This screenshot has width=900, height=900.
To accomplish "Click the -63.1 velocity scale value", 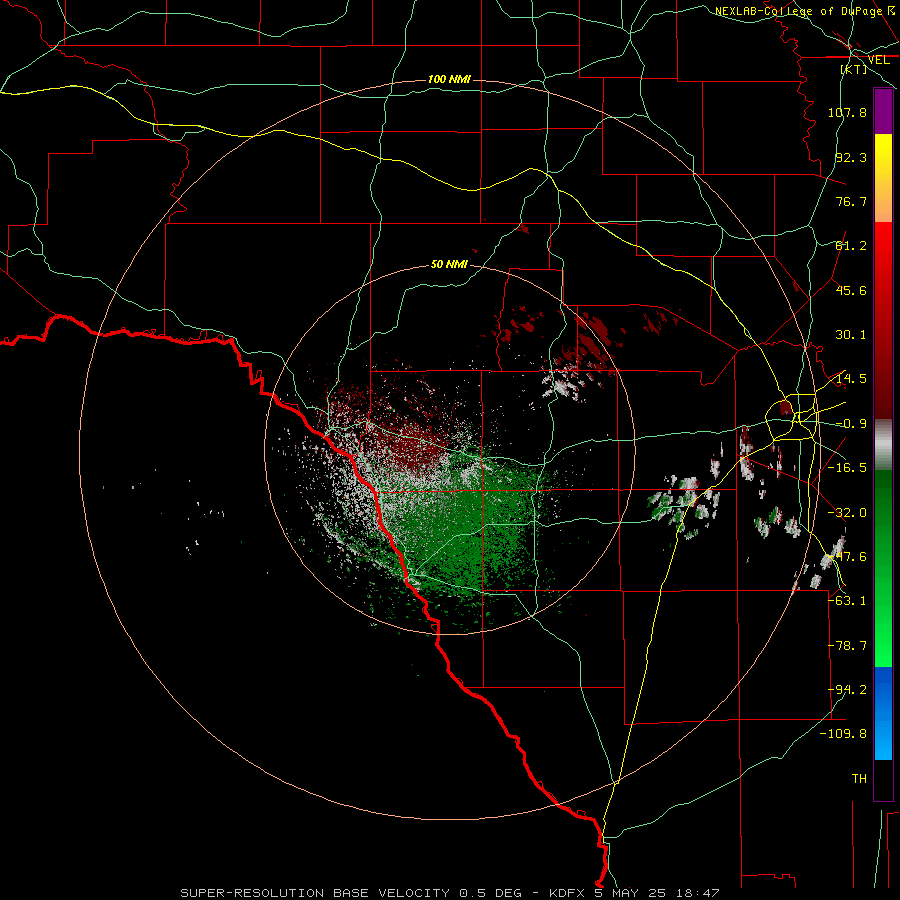I will [847, 601].
